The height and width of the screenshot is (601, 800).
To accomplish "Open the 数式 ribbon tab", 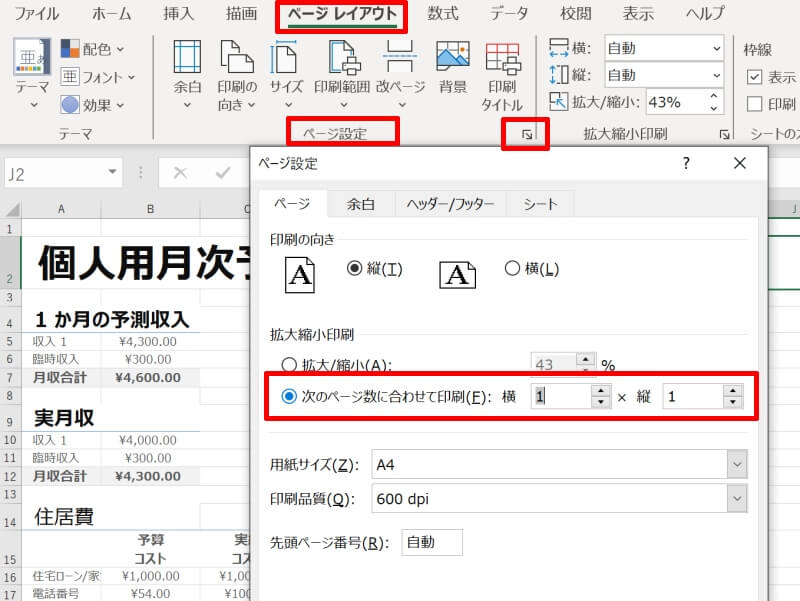I will pyautogui.click(x=443, y=13).
